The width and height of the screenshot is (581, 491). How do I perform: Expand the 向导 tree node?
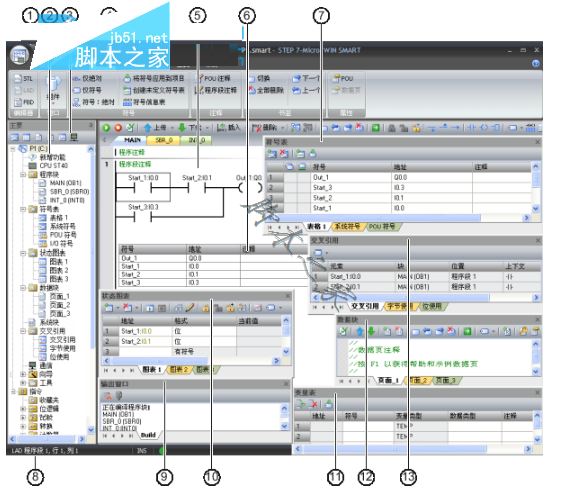(x=23, y=374)
